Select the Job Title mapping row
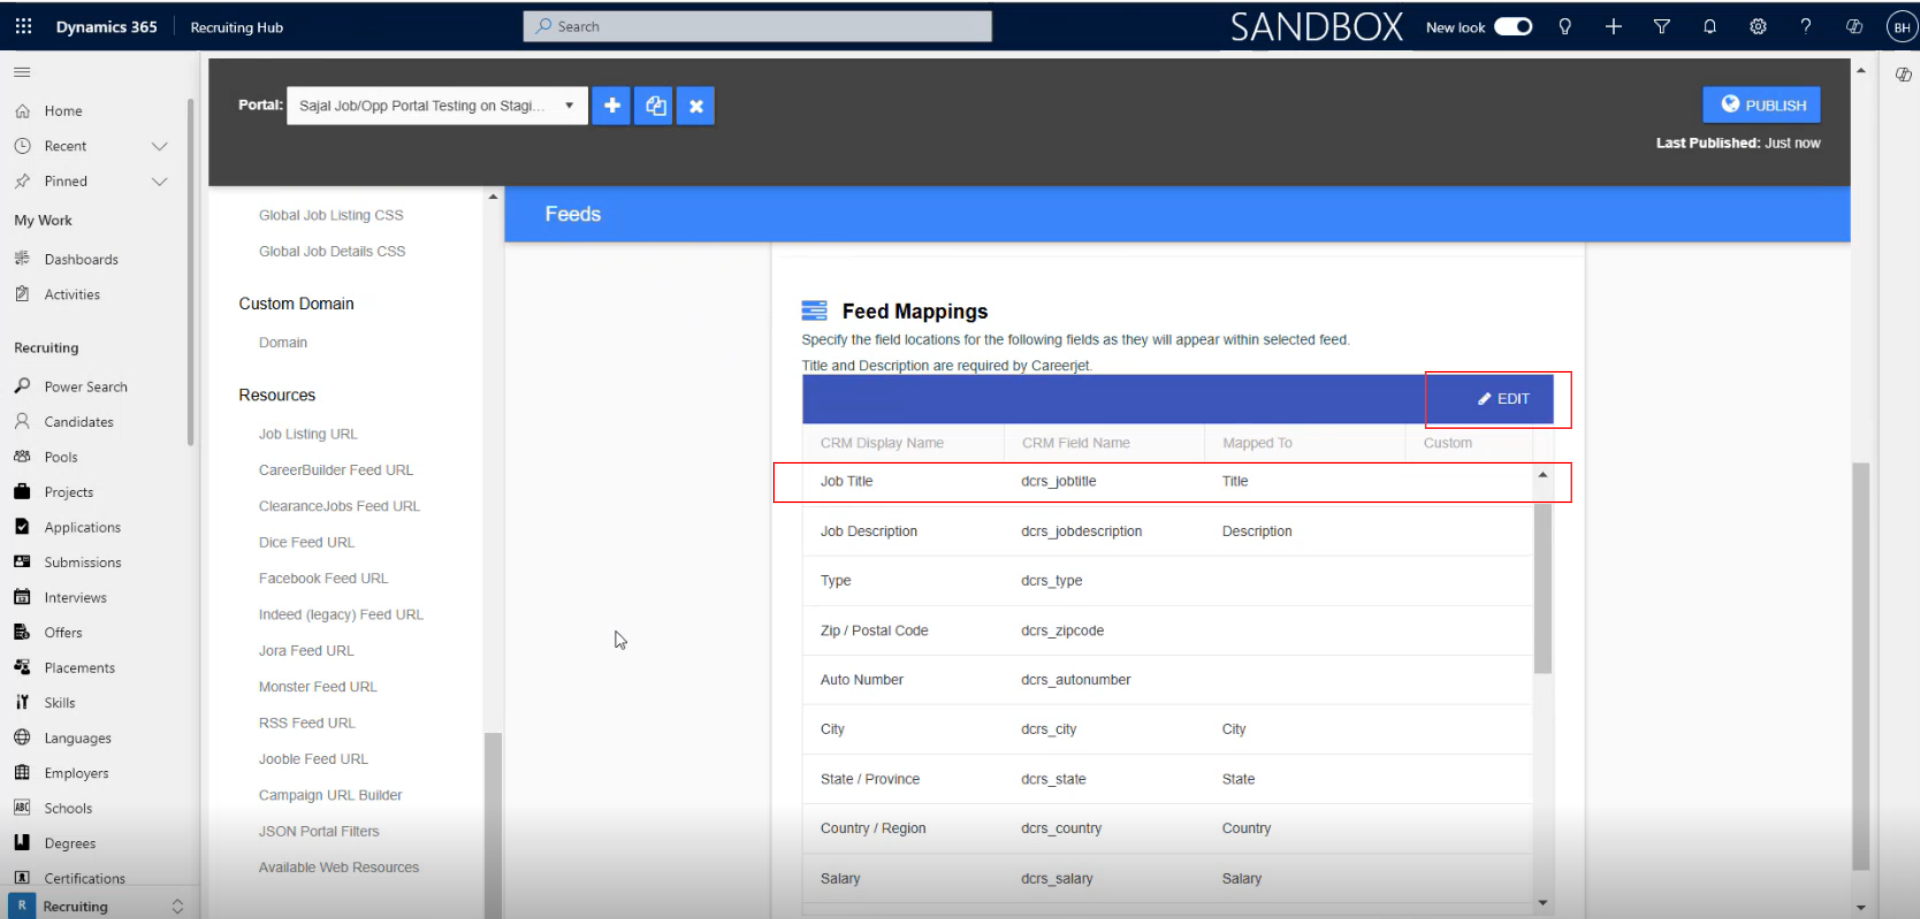 pyautogui.click(x=1167, y=481)
